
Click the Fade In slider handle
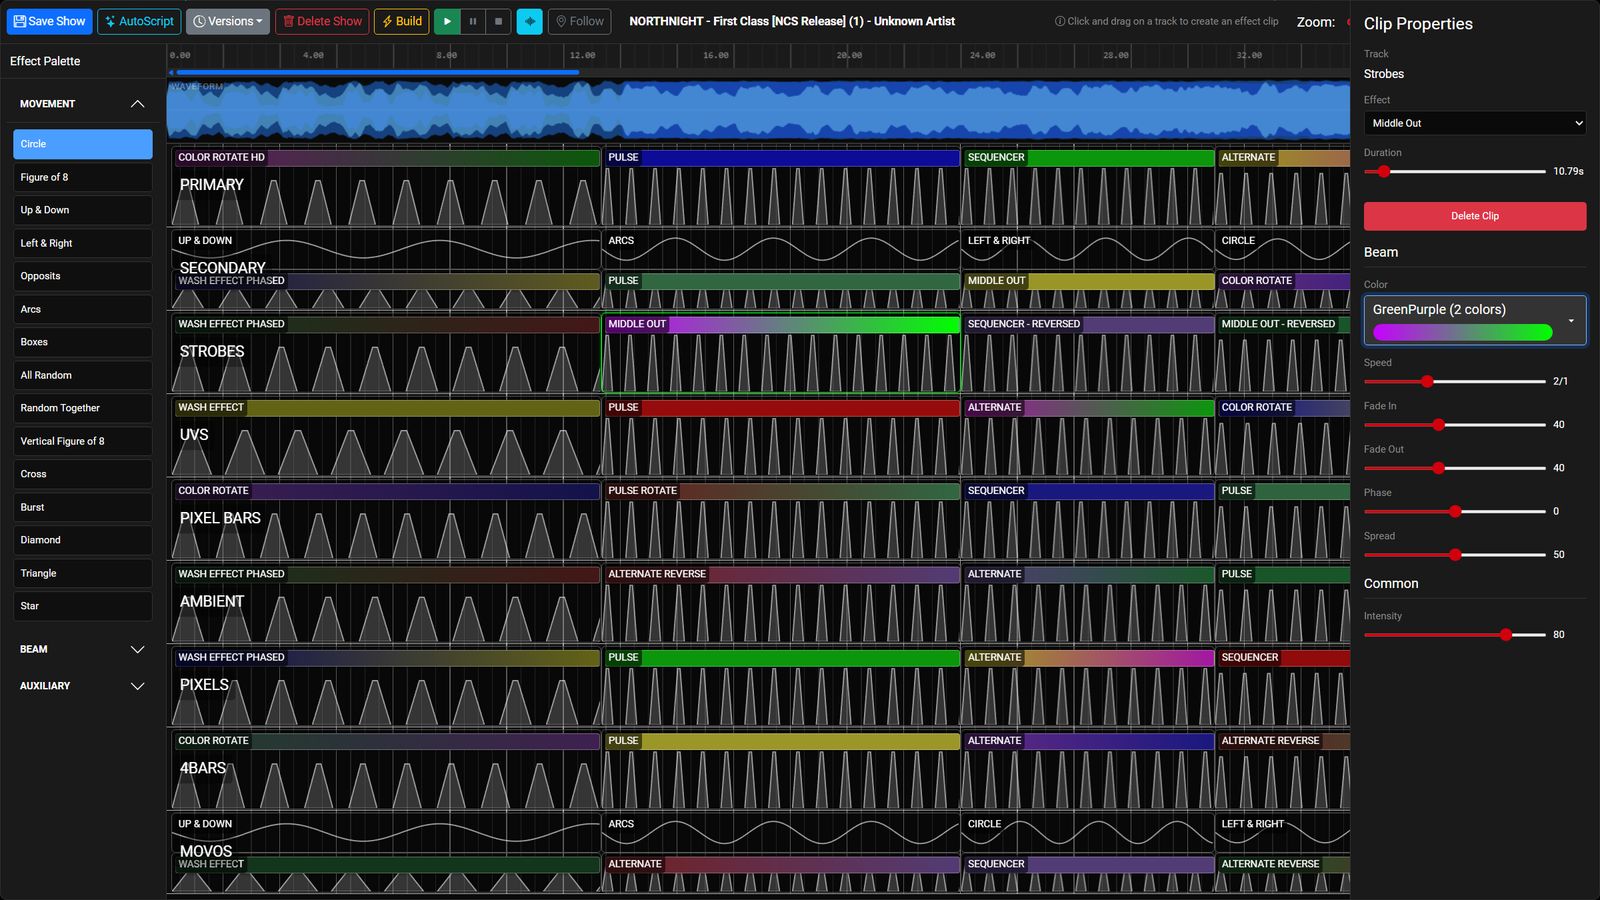[1438, 425]
